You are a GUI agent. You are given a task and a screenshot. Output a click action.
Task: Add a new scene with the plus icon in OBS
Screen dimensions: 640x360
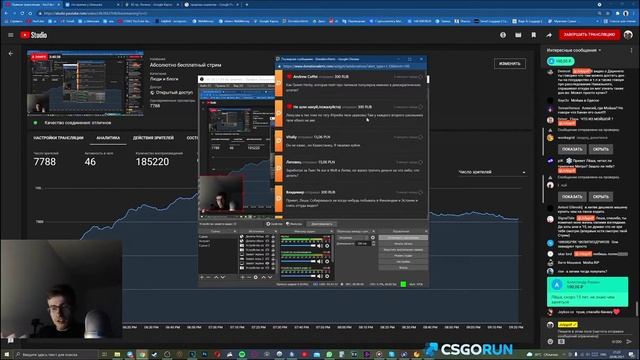tap(202, 277)
